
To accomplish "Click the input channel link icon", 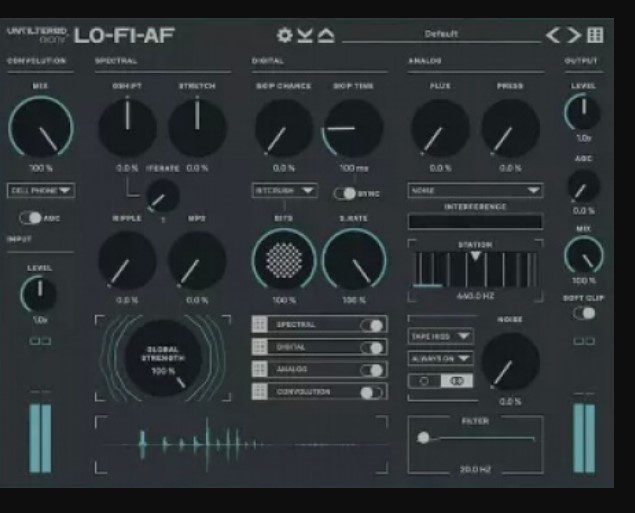I will click(x=40, y=341).
